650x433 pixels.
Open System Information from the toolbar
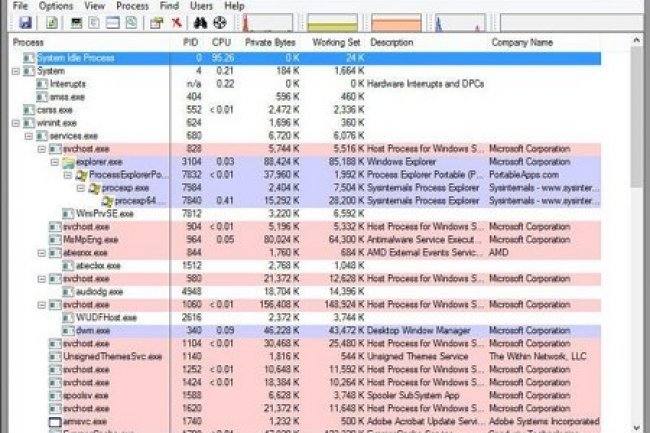[x=76, y=21]
